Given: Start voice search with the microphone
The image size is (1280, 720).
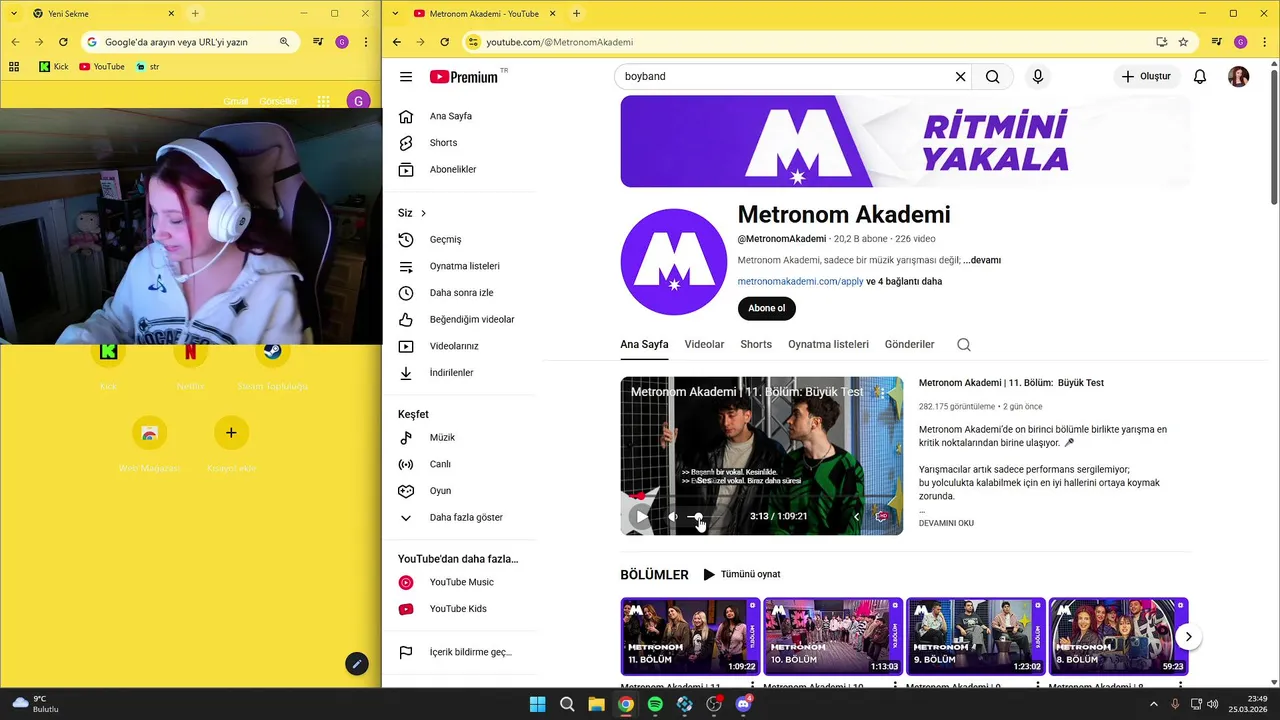Looking at the screenshot, I should coord(1037,77).
